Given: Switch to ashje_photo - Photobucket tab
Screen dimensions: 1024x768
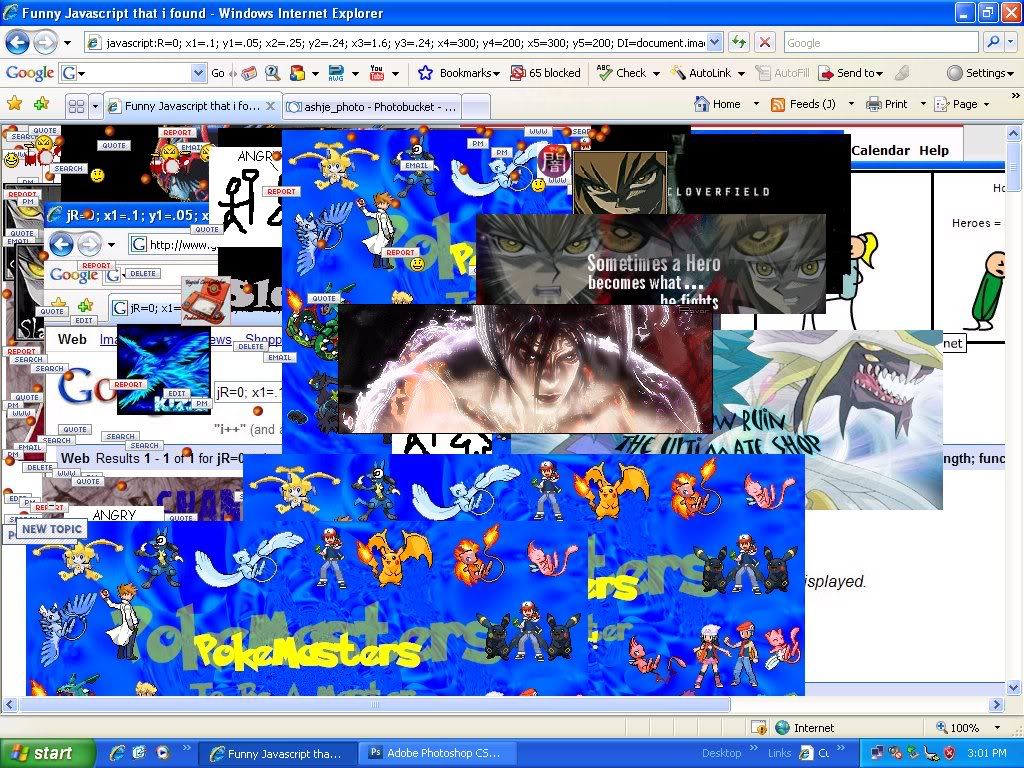Looking at the screenshot, I should (x=372, y=106).
